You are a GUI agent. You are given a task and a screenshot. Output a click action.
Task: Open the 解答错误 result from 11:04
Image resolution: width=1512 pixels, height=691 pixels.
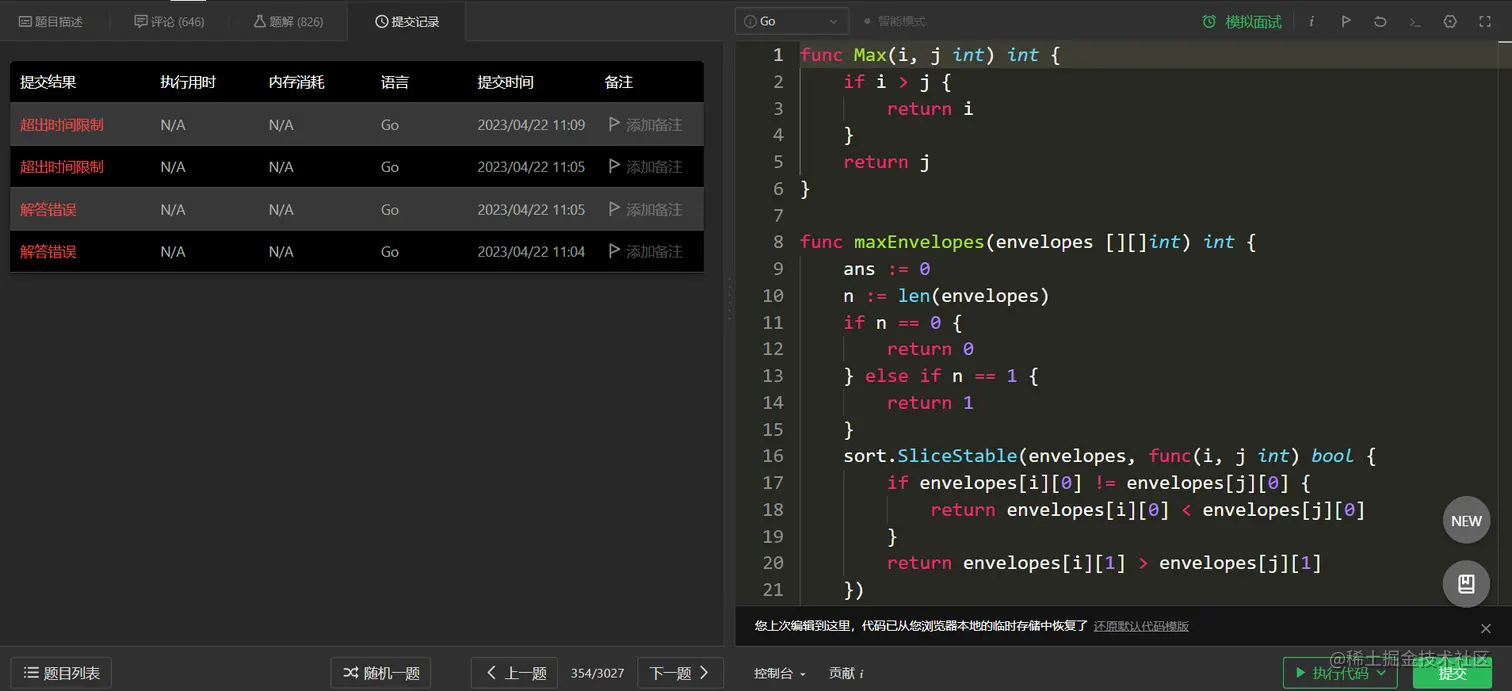point(48,251)
